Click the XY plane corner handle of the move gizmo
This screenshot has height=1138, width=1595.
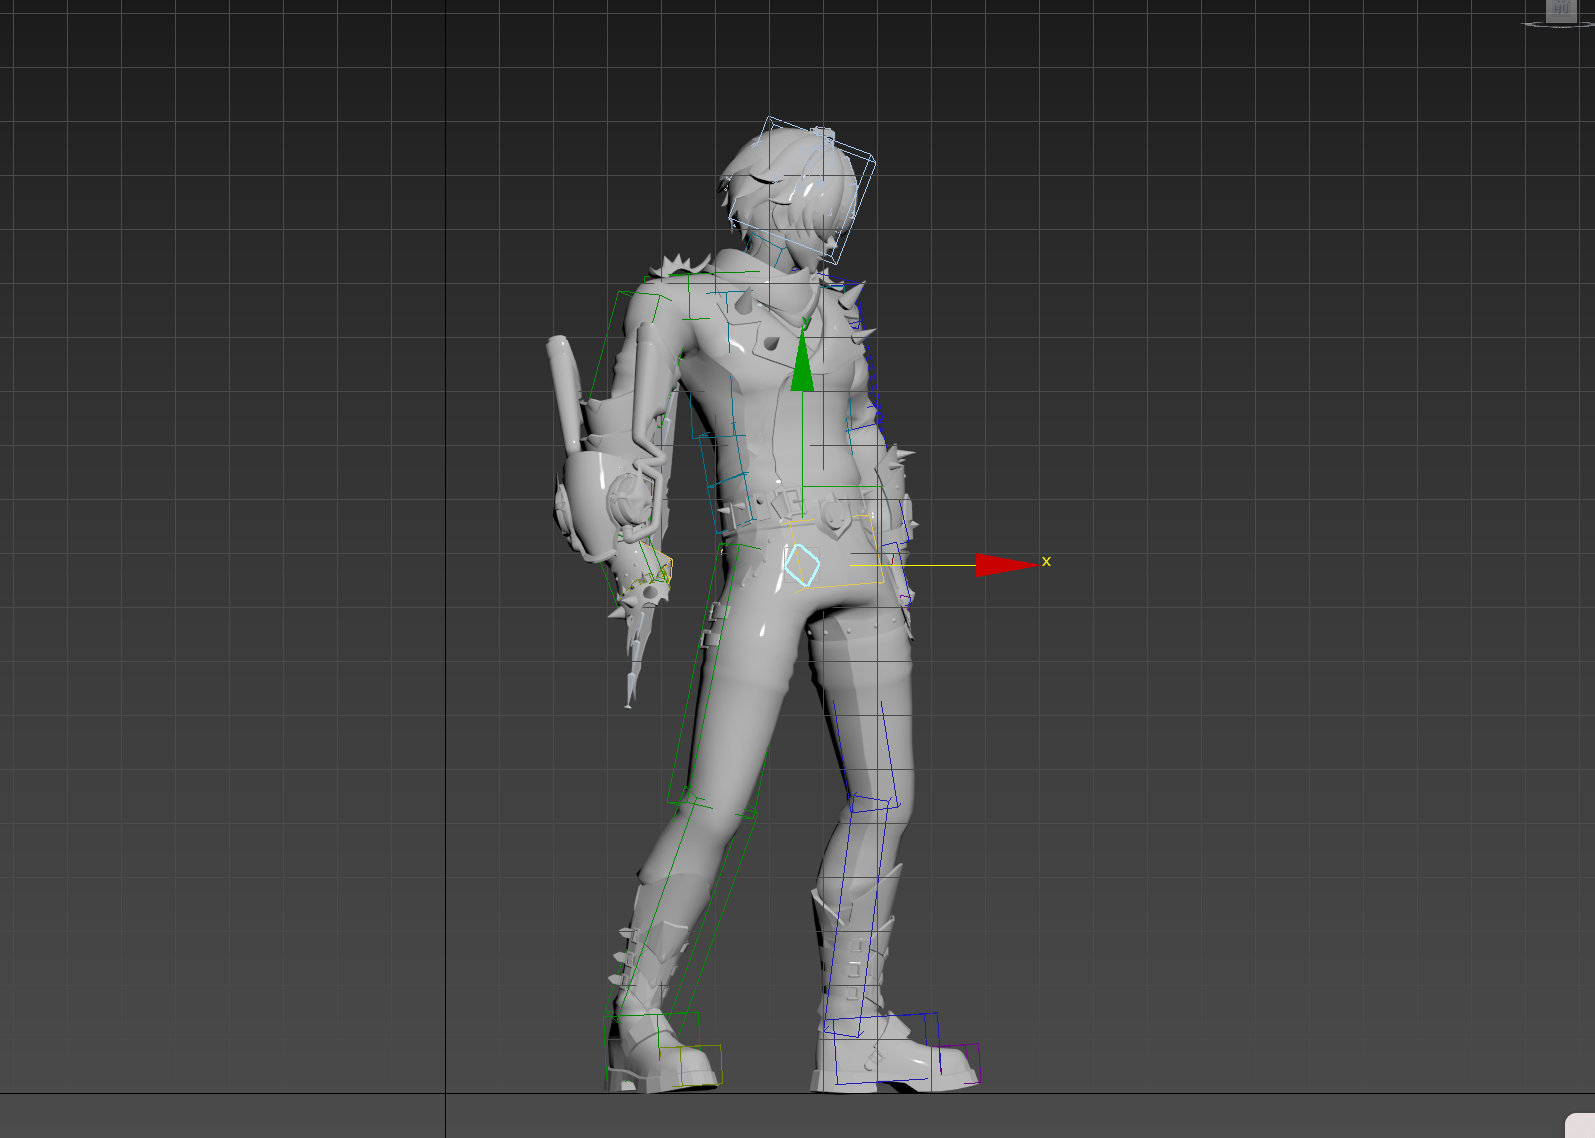tap(841, 525)
